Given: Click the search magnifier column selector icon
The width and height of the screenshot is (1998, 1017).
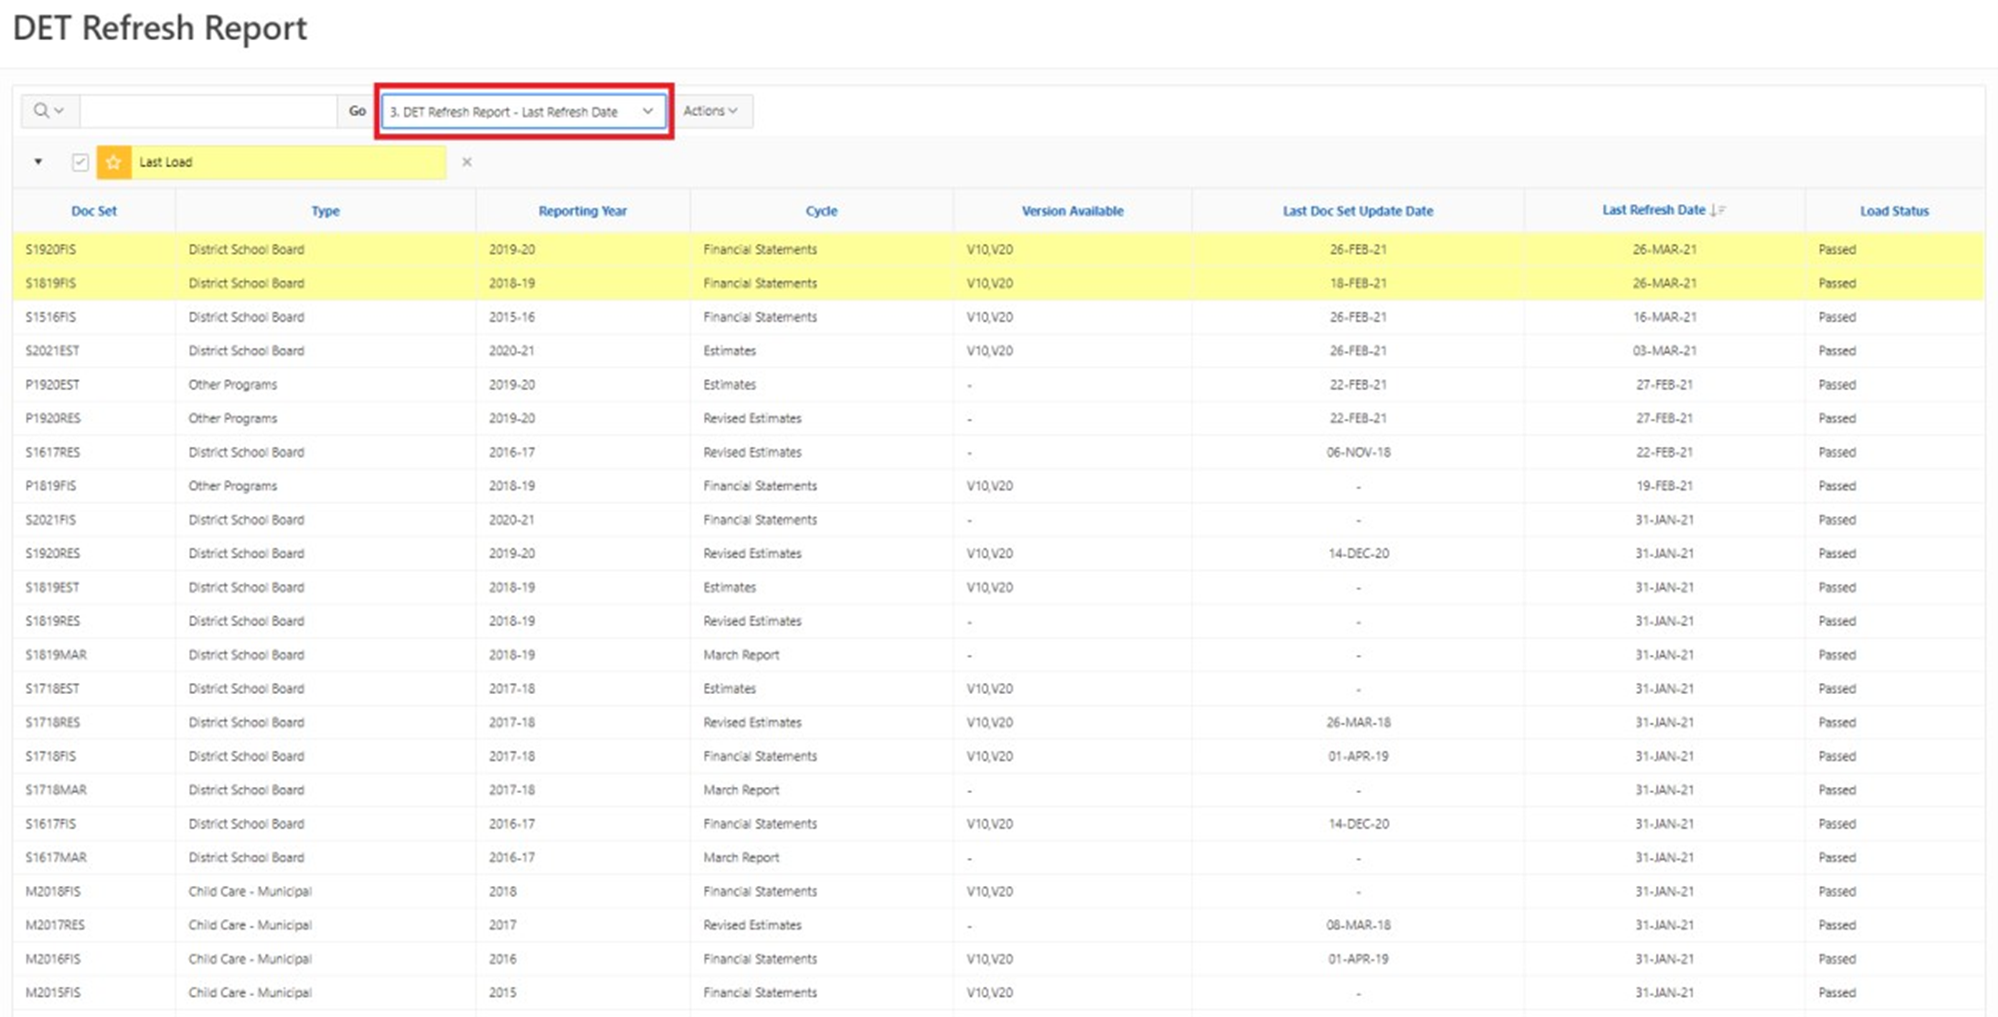Looking at the screenshot, I should pyautogui.click(x=48, y=111).
